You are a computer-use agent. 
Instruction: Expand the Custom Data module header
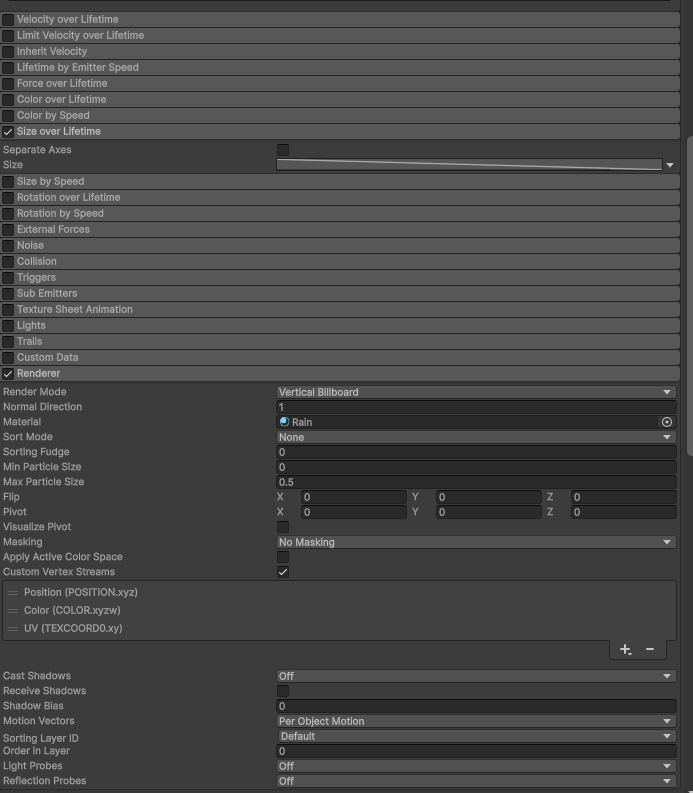click(340, 358)
